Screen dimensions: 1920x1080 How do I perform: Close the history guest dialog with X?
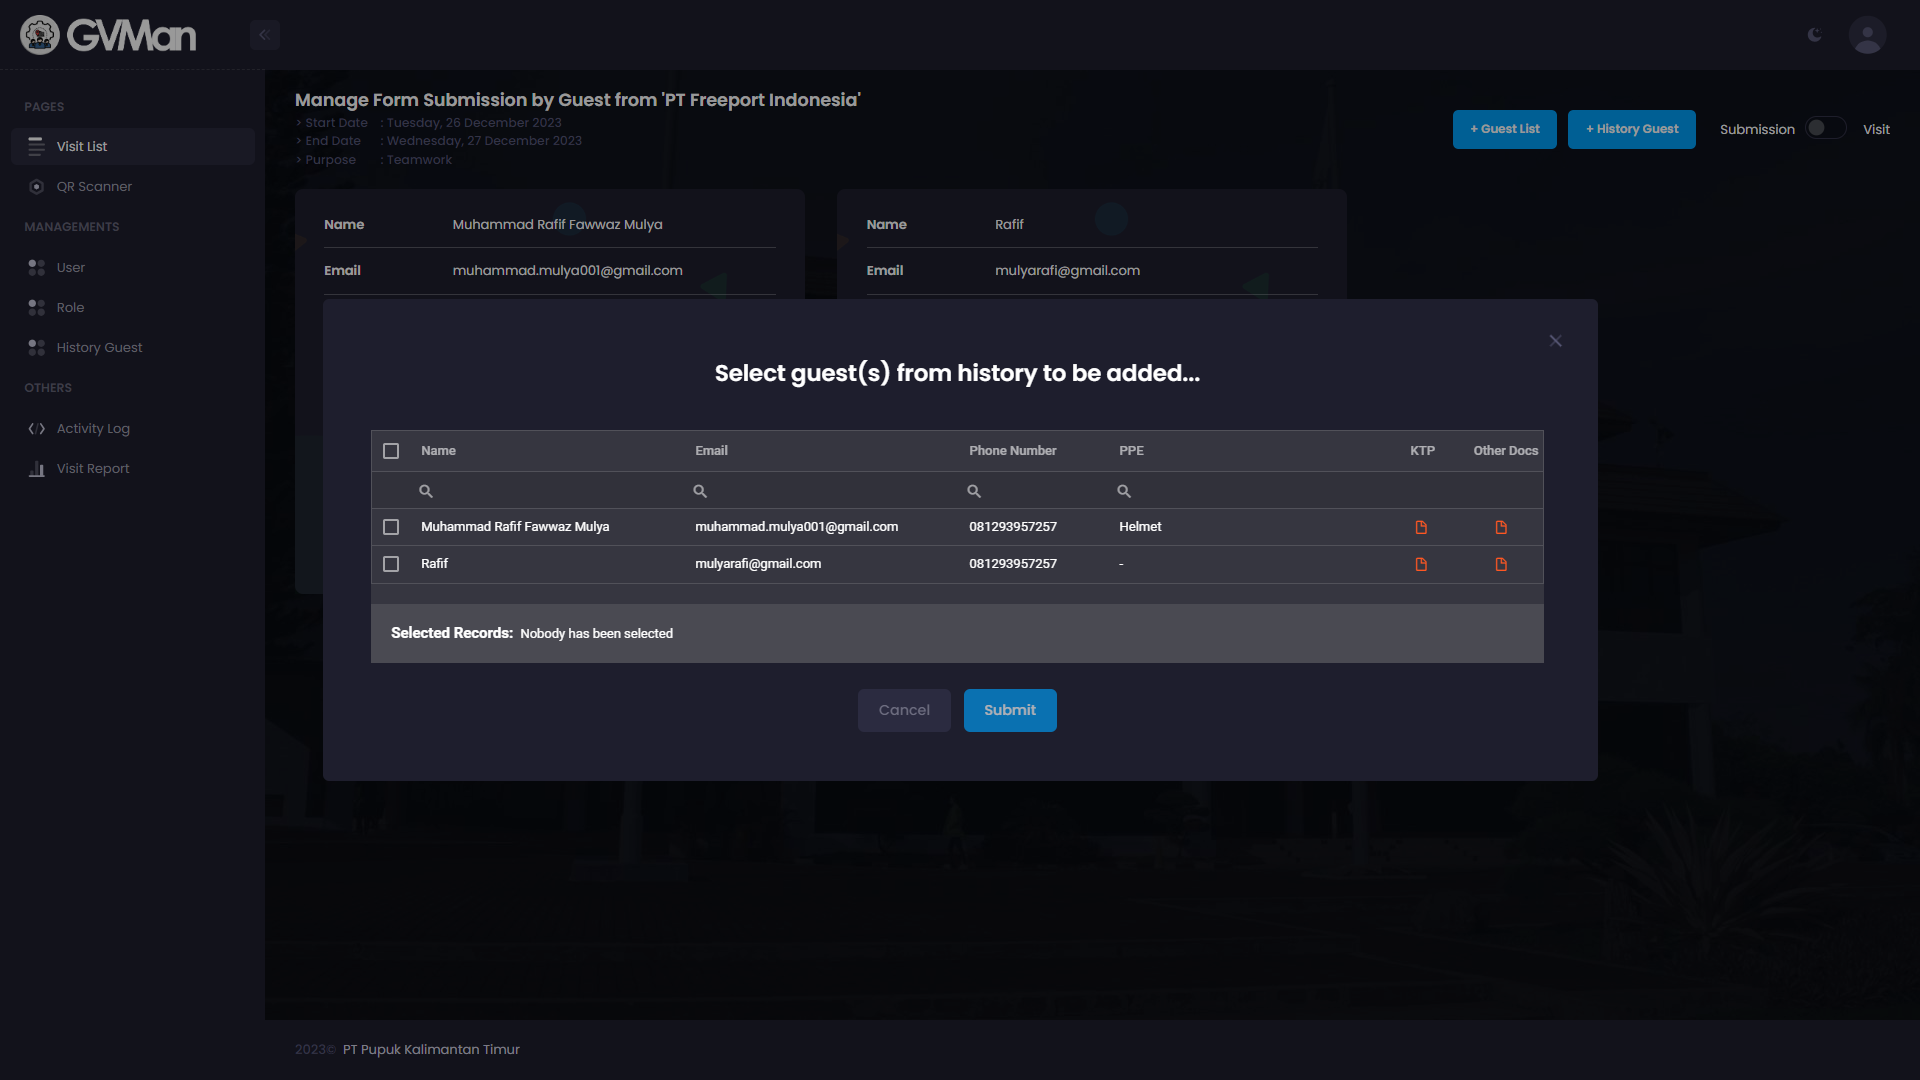[x=1555, y=341]
